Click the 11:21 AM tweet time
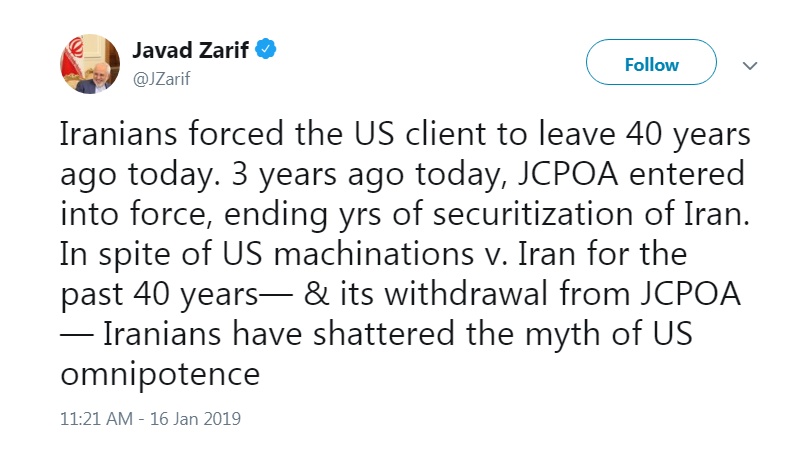 tap(98, 419)
